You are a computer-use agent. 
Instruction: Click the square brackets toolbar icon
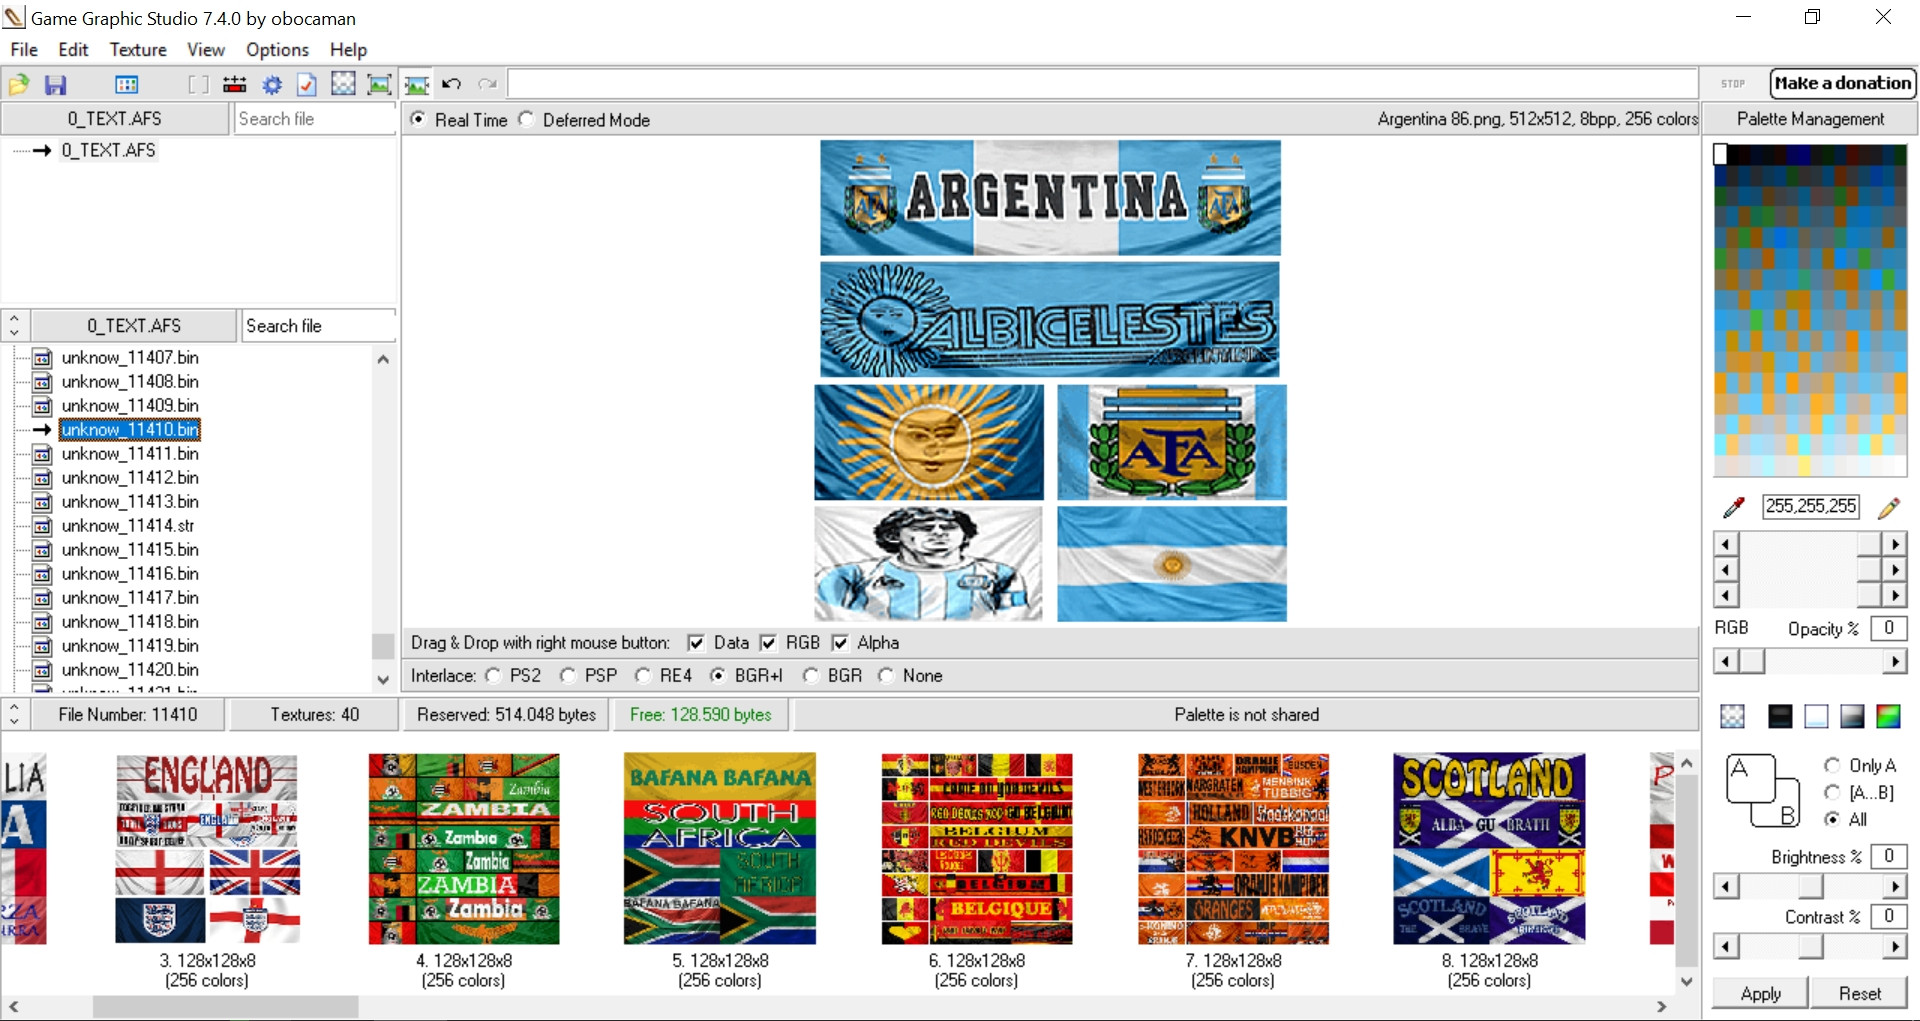pyautogui.click(x=199, y=85)
